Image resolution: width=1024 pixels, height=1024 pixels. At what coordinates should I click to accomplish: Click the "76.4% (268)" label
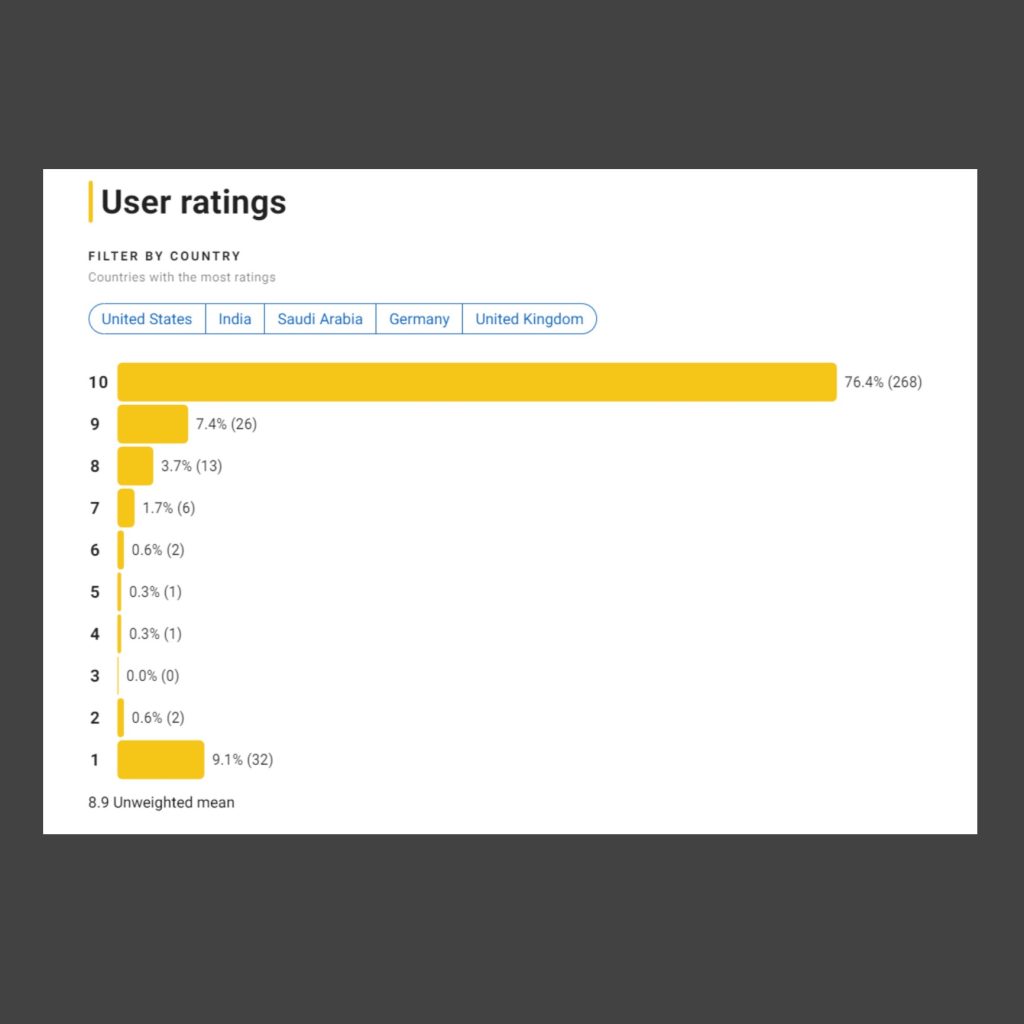(x=883, y=382)
